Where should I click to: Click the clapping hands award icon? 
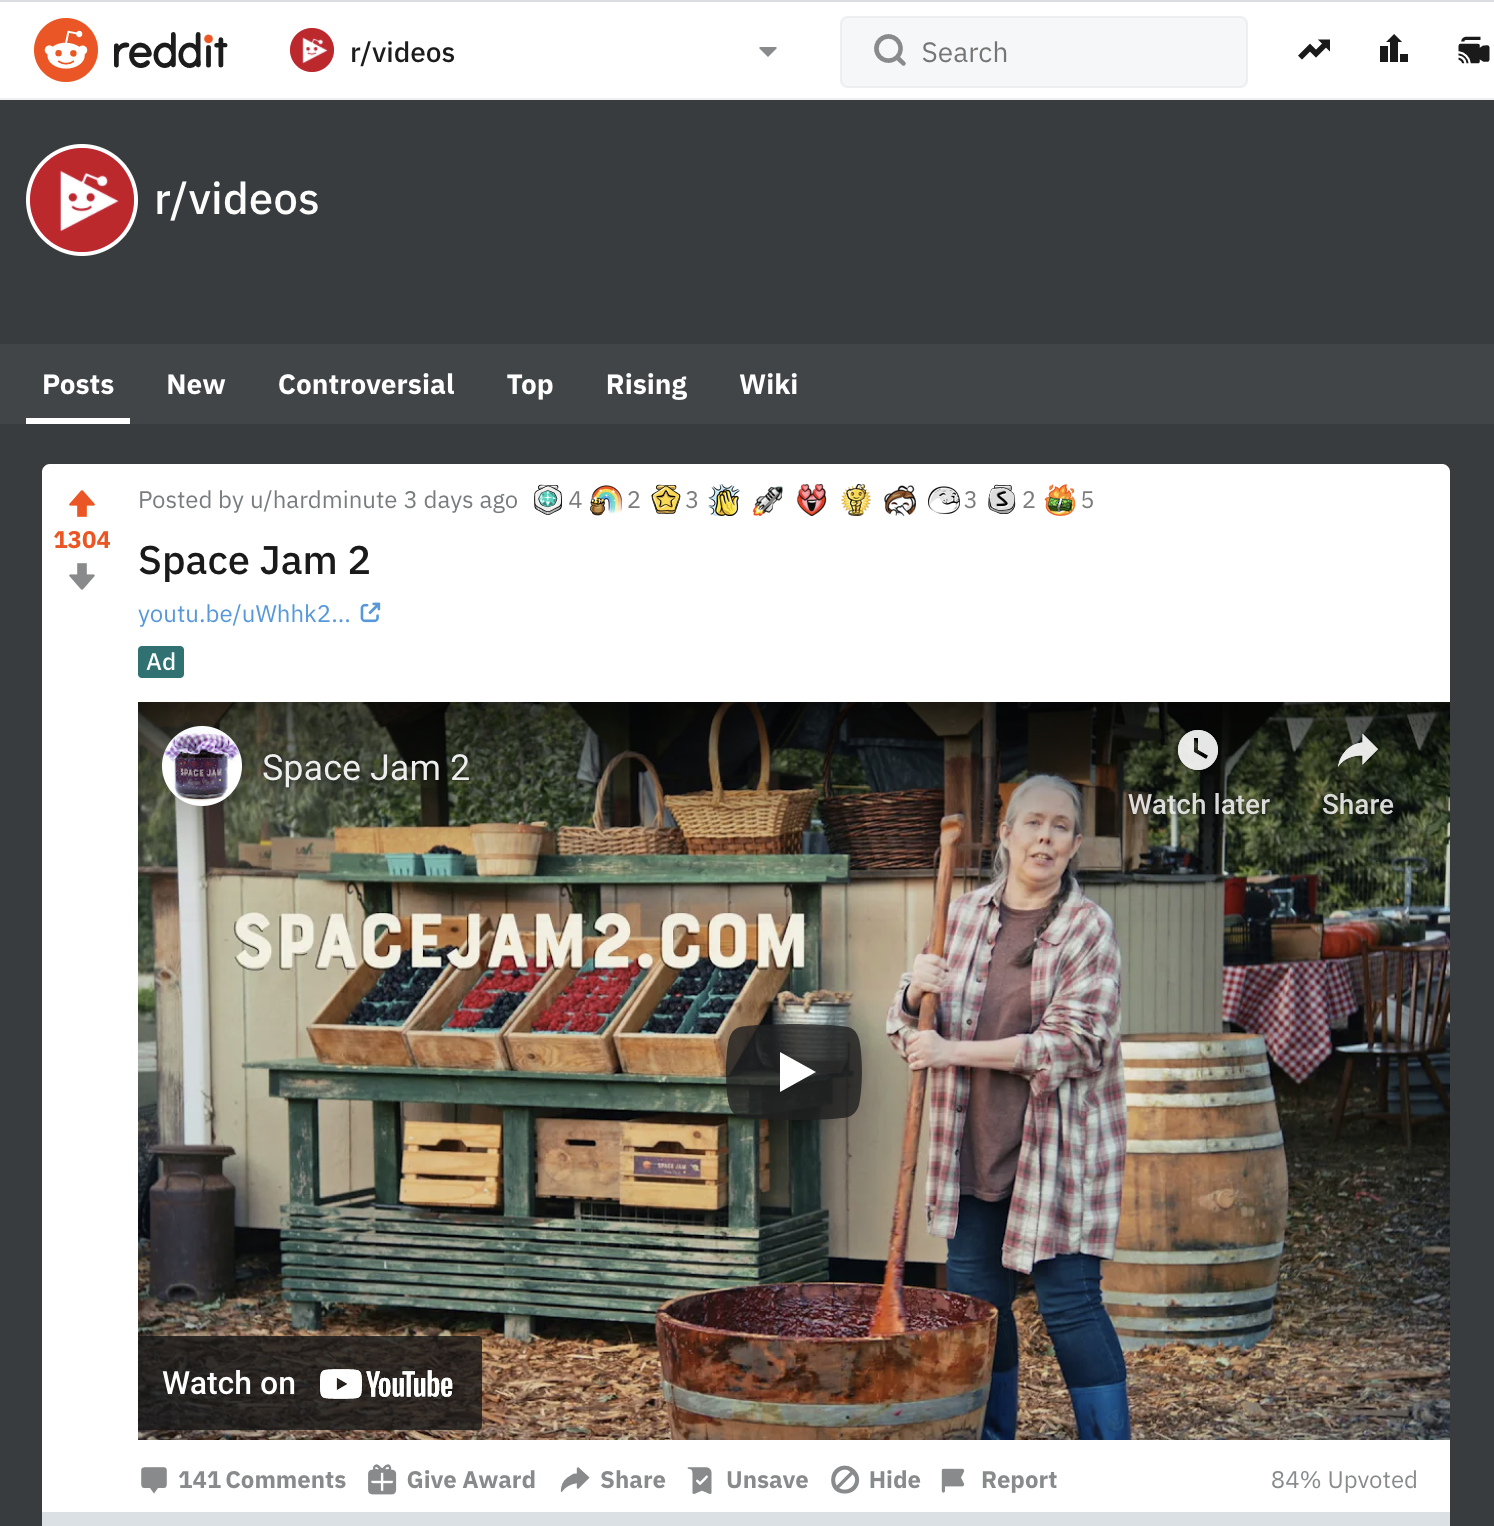(x=724, y=499)
